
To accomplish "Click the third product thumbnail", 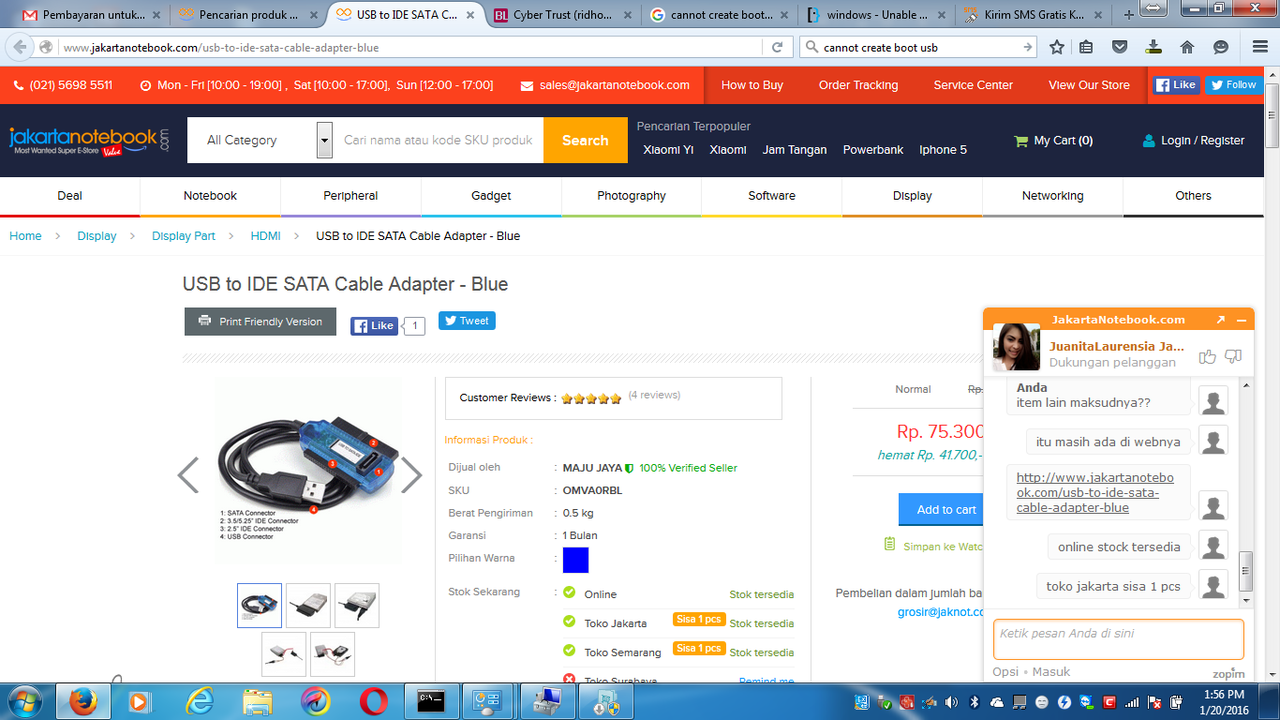I will [x=357, y=605].
